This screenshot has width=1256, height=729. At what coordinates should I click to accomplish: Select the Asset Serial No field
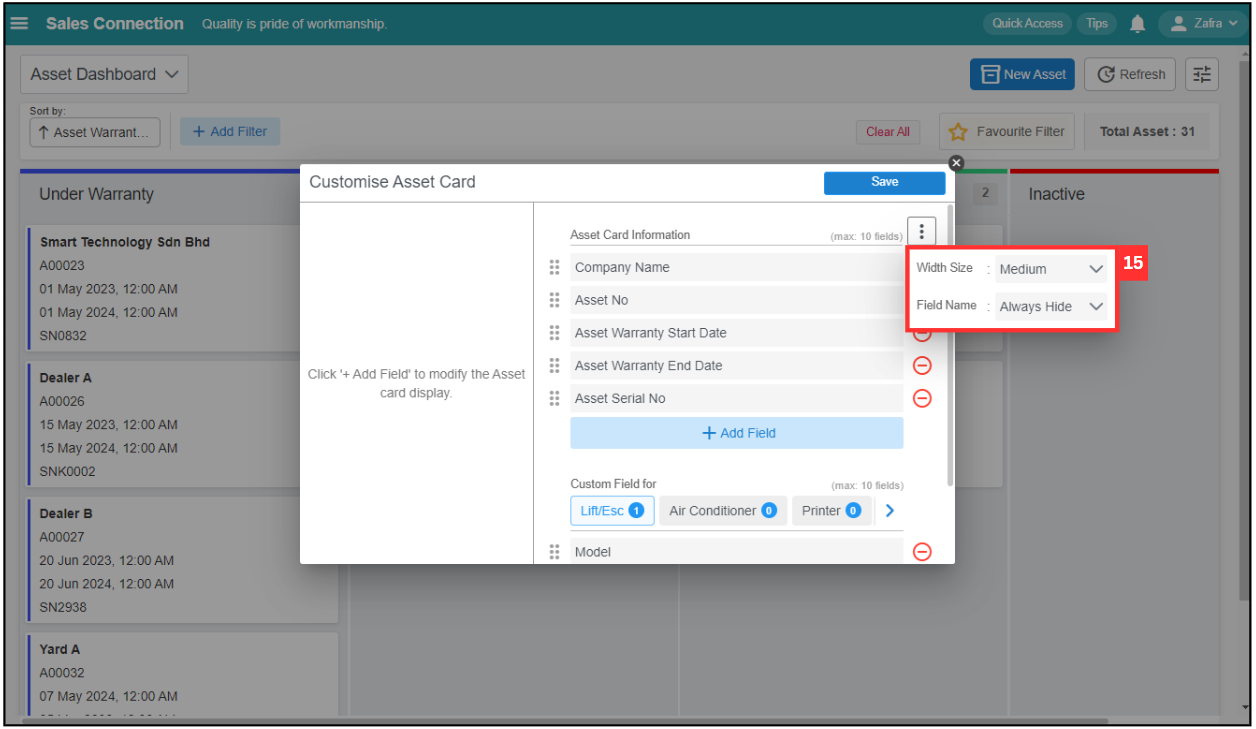(737, 398)
